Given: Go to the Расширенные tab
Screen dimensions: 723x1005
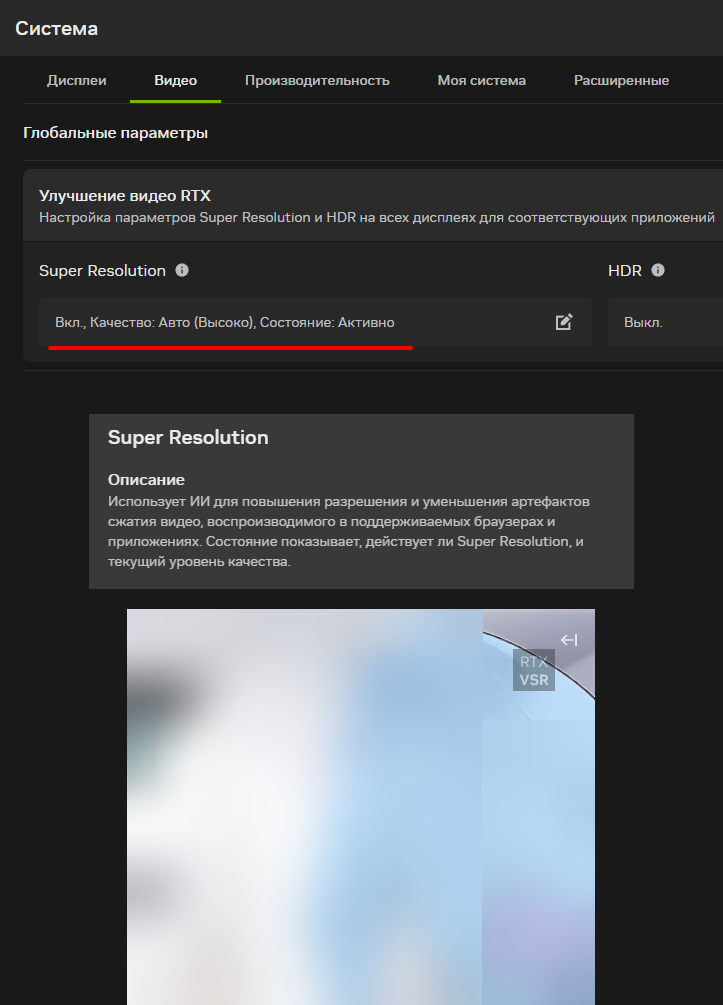Looking at the screenshot, I should [x=621, y=81].
